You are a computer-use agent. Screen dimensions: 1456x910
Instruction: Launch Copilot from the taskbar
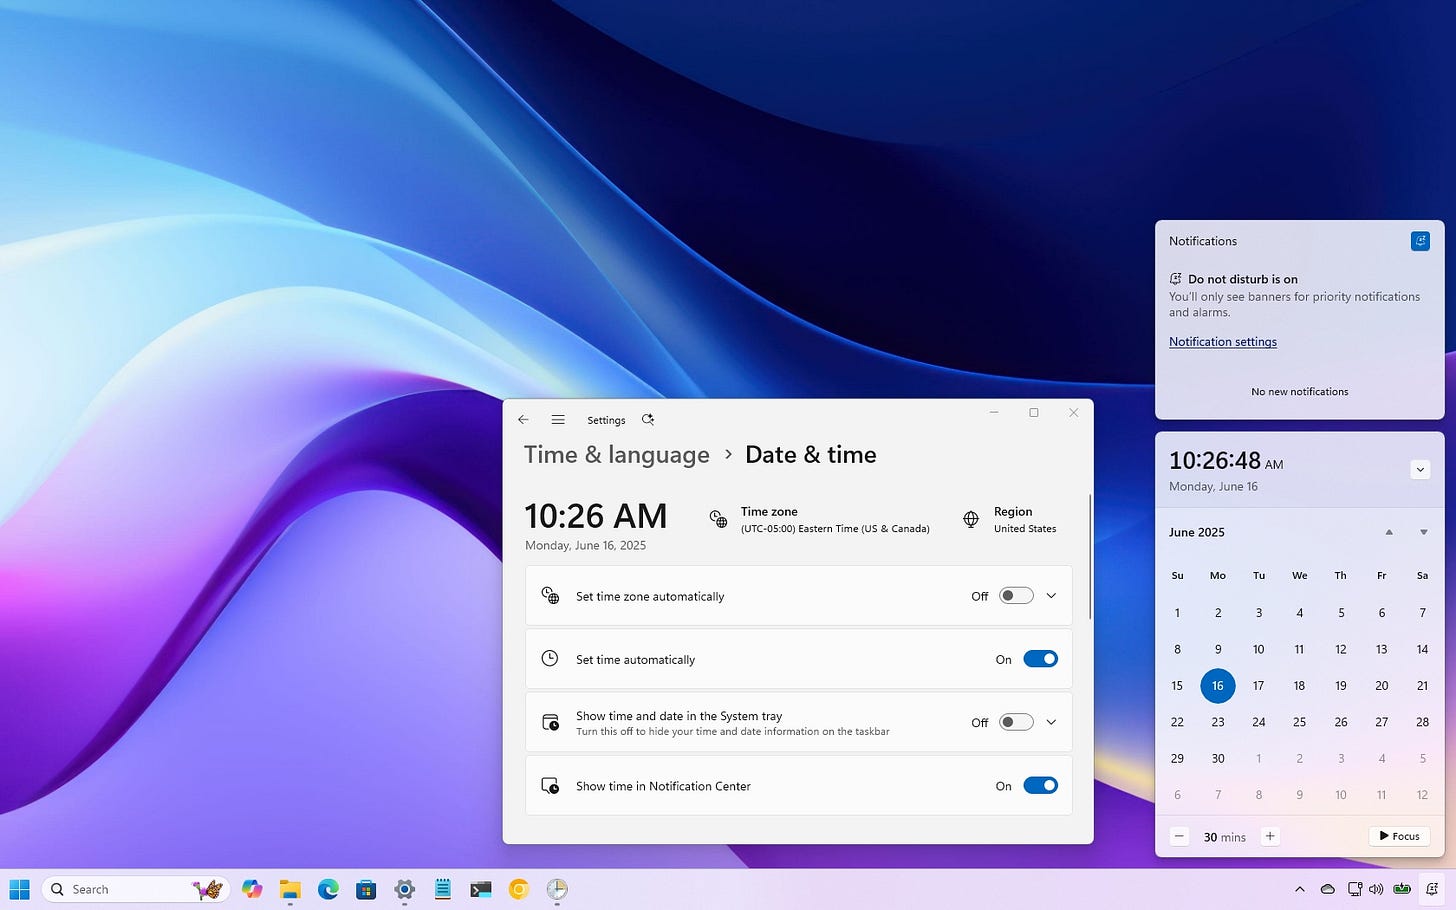pyautogui.click(x=252, y=889)
